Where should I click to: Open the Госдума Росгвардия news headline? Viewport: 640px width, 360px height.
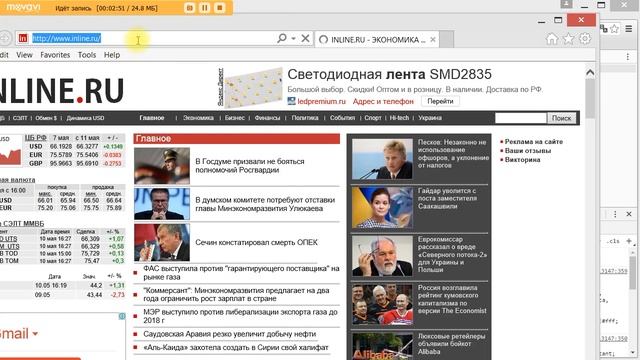click(x=250, y=166)
